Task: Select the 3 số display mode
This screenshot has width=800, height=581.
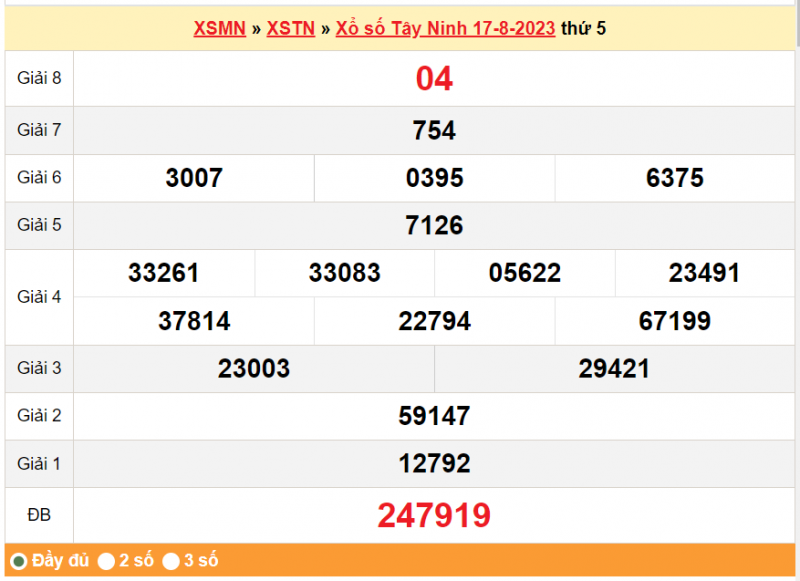Action: pyautogui.click(x=173, y=561)
